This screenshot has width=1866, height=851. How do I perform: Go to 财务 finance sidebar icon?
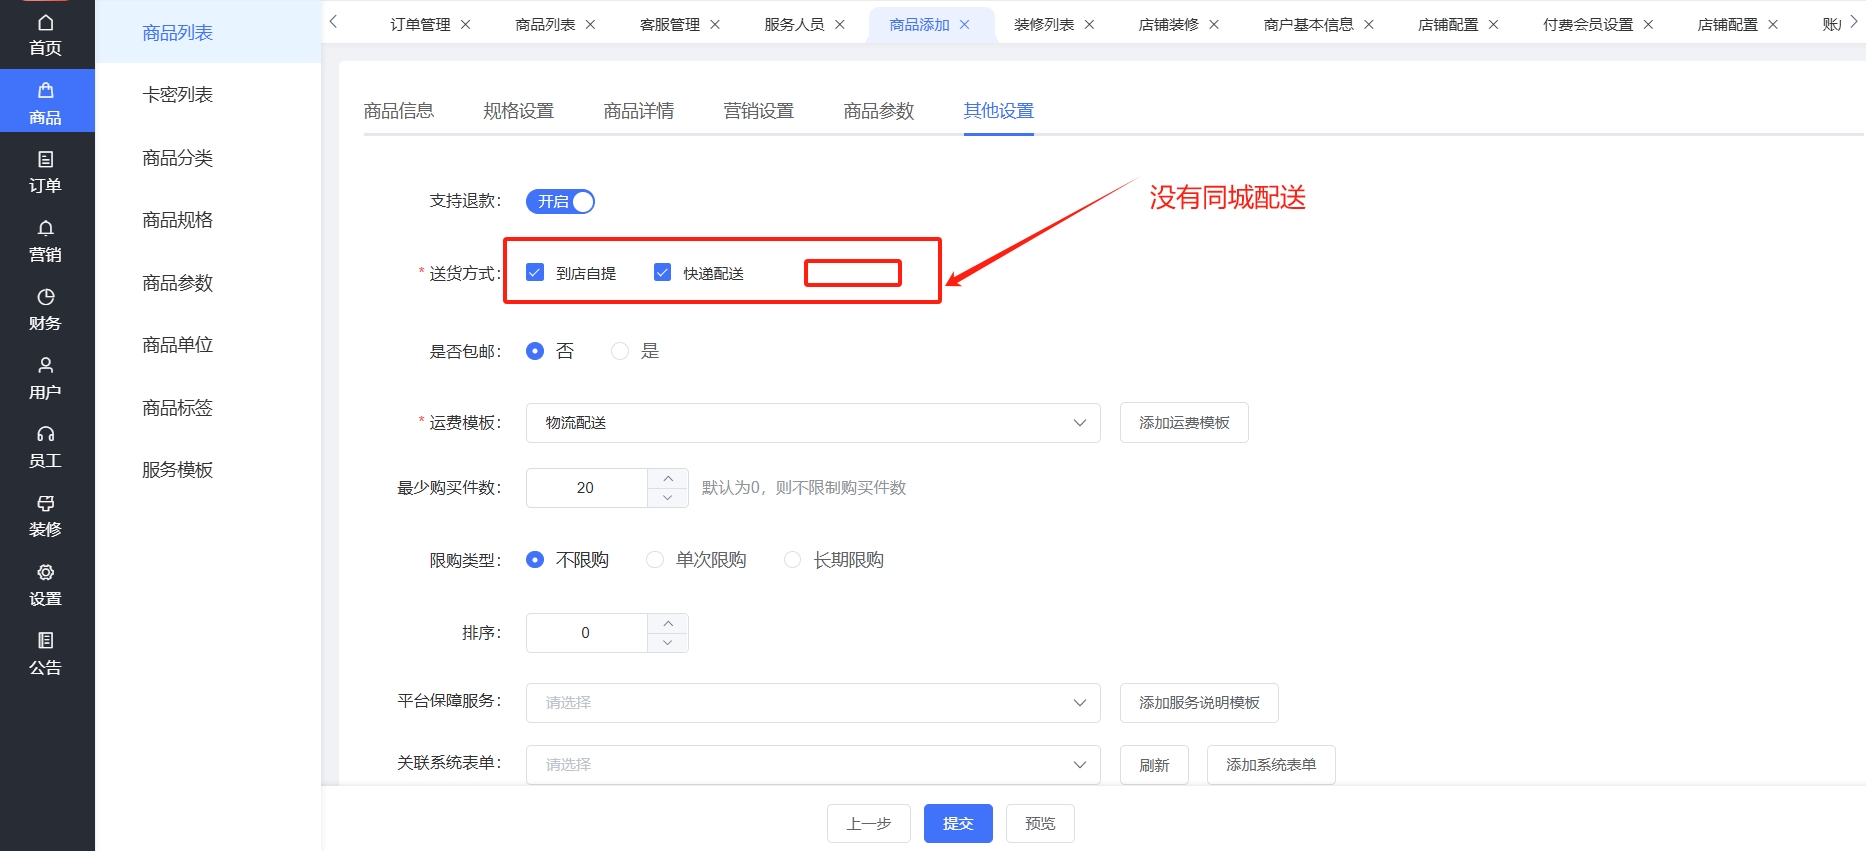tap(46, 310)
